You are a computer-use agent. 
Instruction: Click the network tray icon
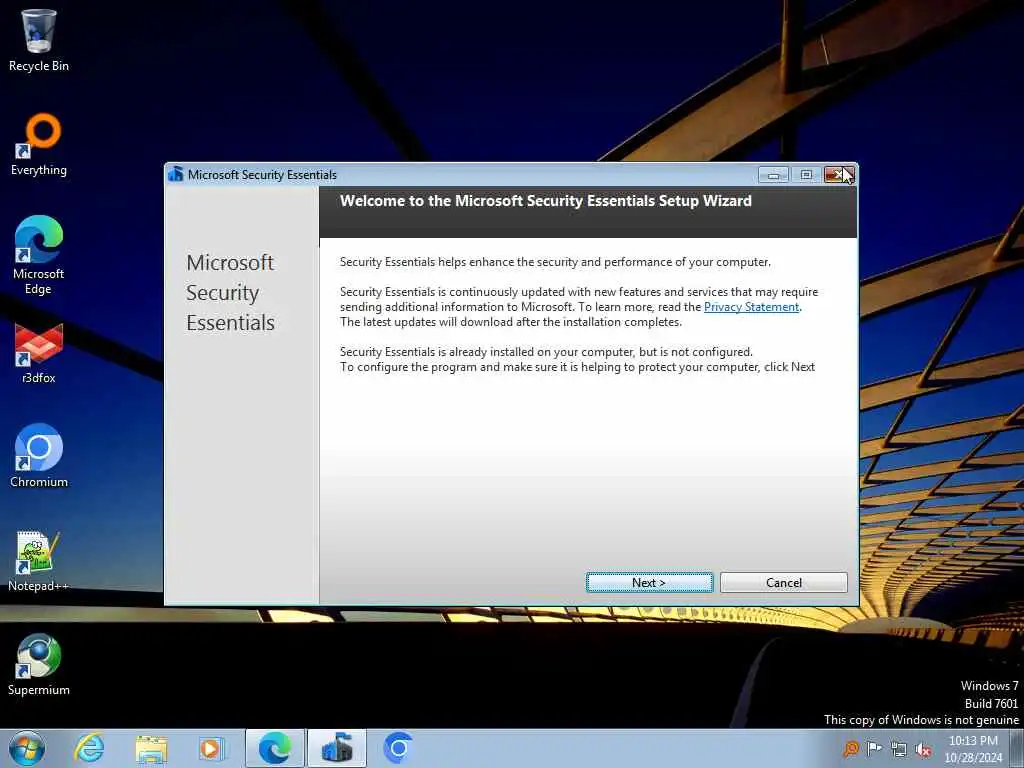tap(899, 749)
